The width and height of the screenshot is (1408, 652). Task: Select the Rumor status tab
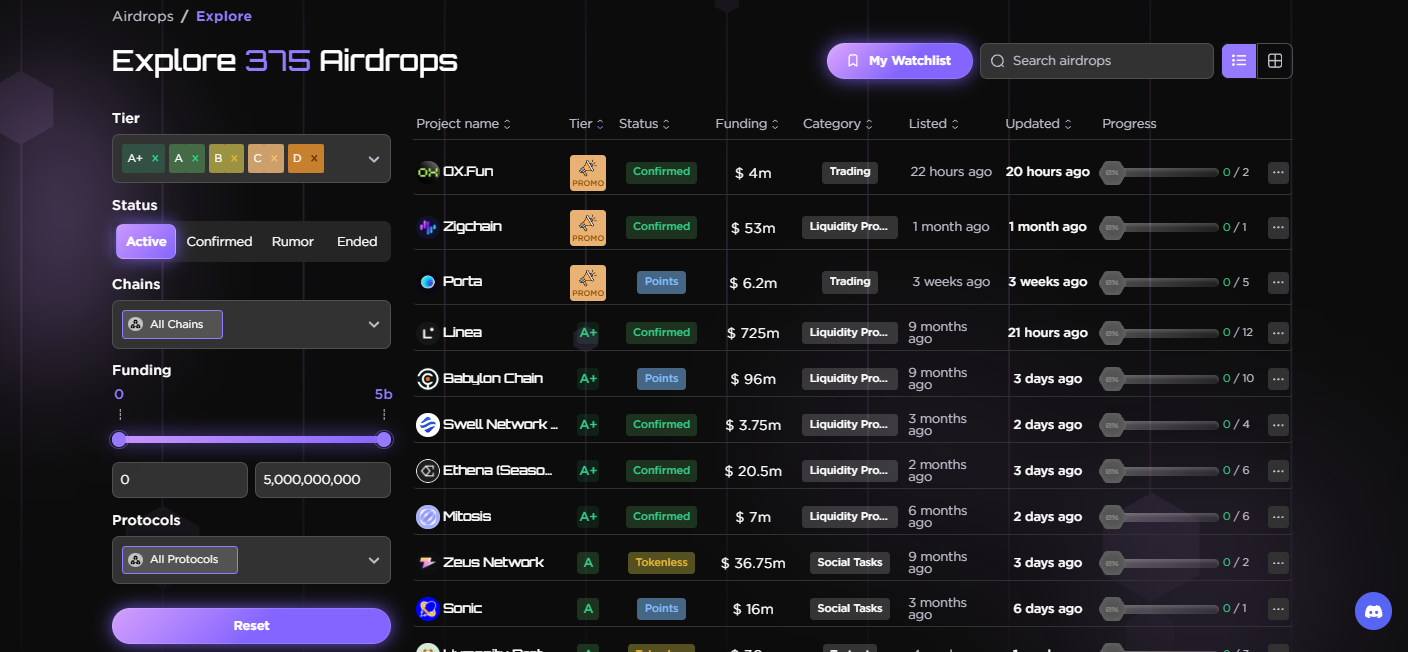pos(293,242)
